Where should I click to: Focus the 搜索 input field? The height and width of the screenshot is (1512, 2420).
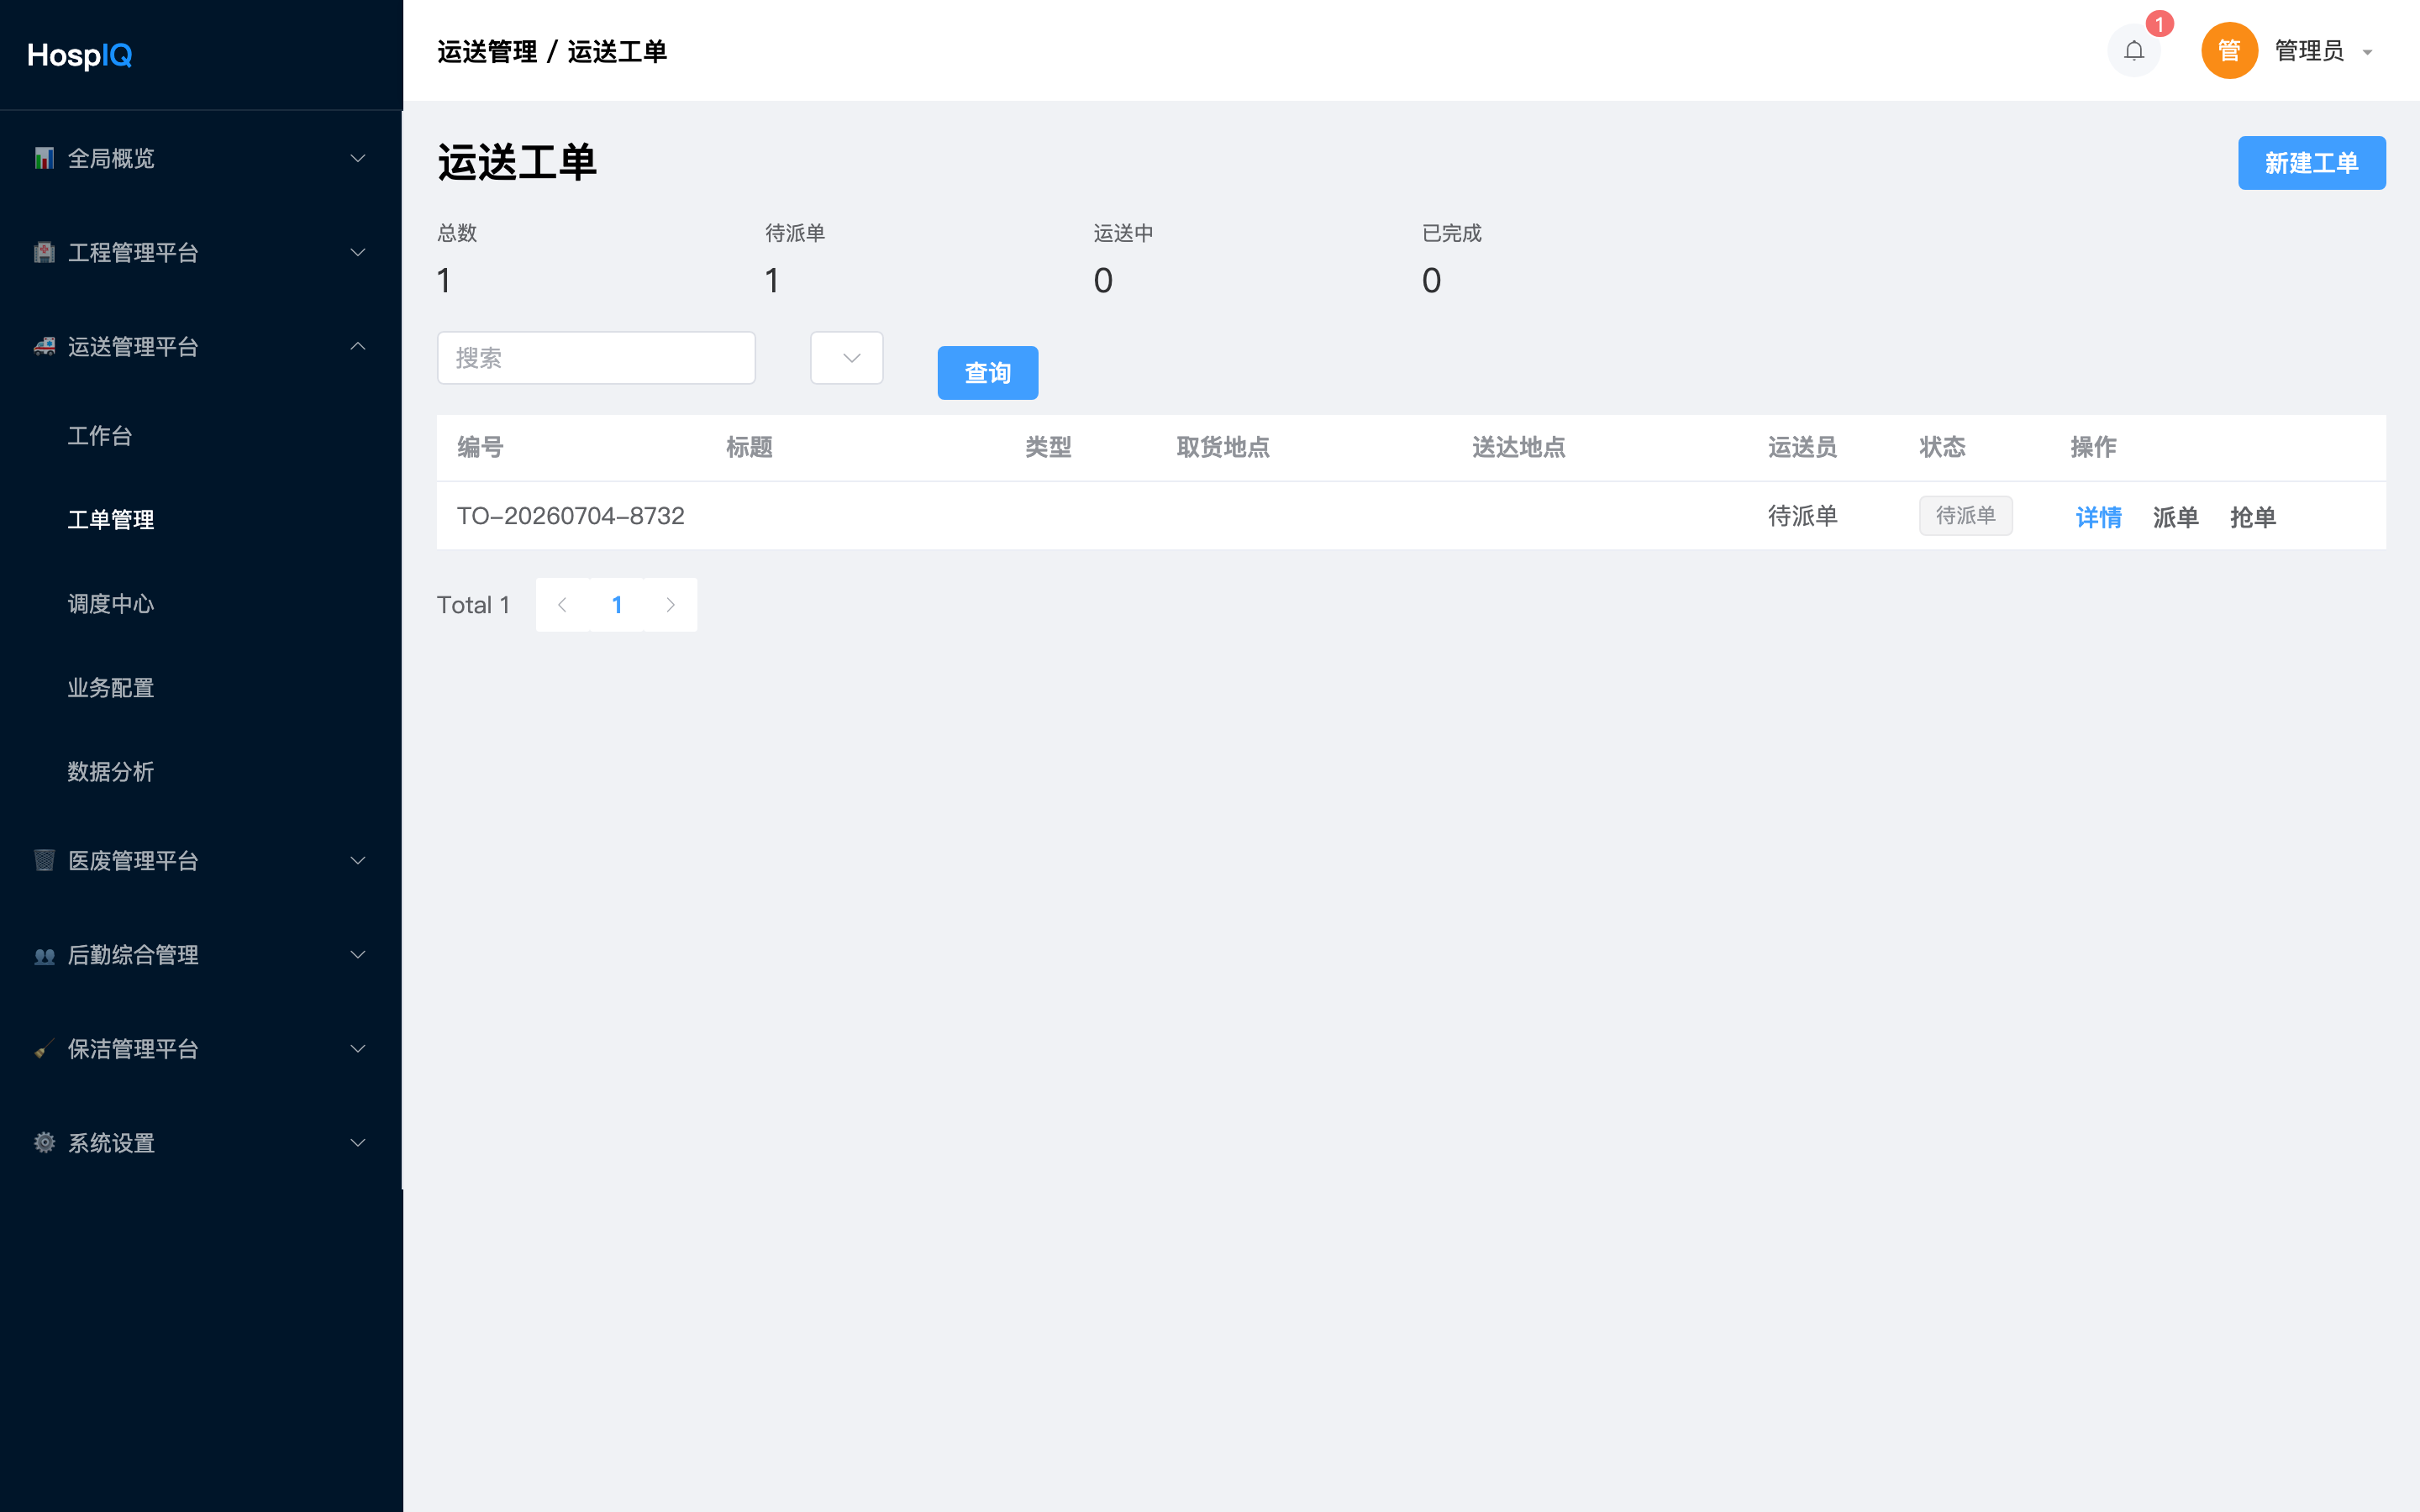coord(596,358)
